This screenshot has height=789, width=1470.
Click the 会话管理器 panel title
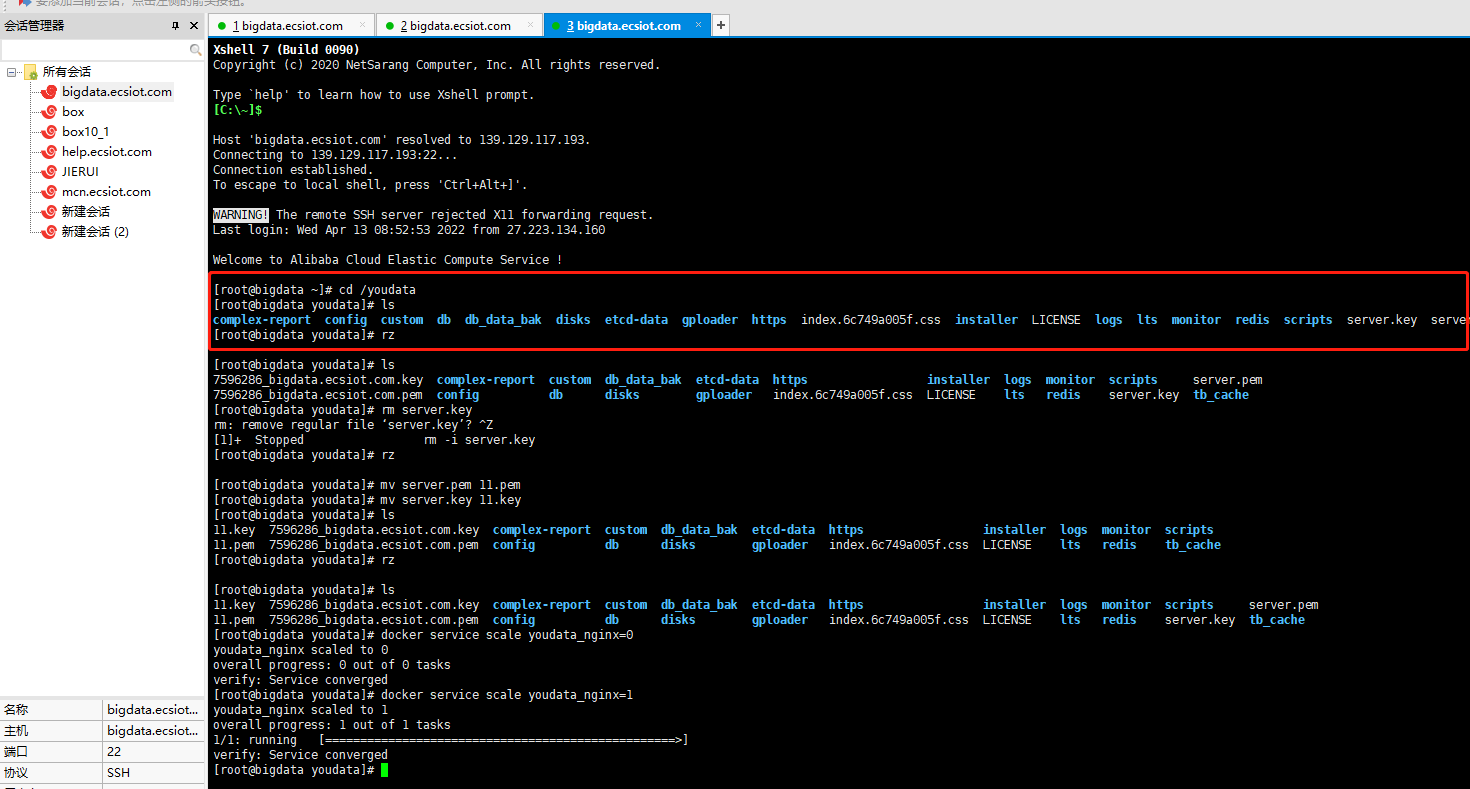click(x=34, y=25)
